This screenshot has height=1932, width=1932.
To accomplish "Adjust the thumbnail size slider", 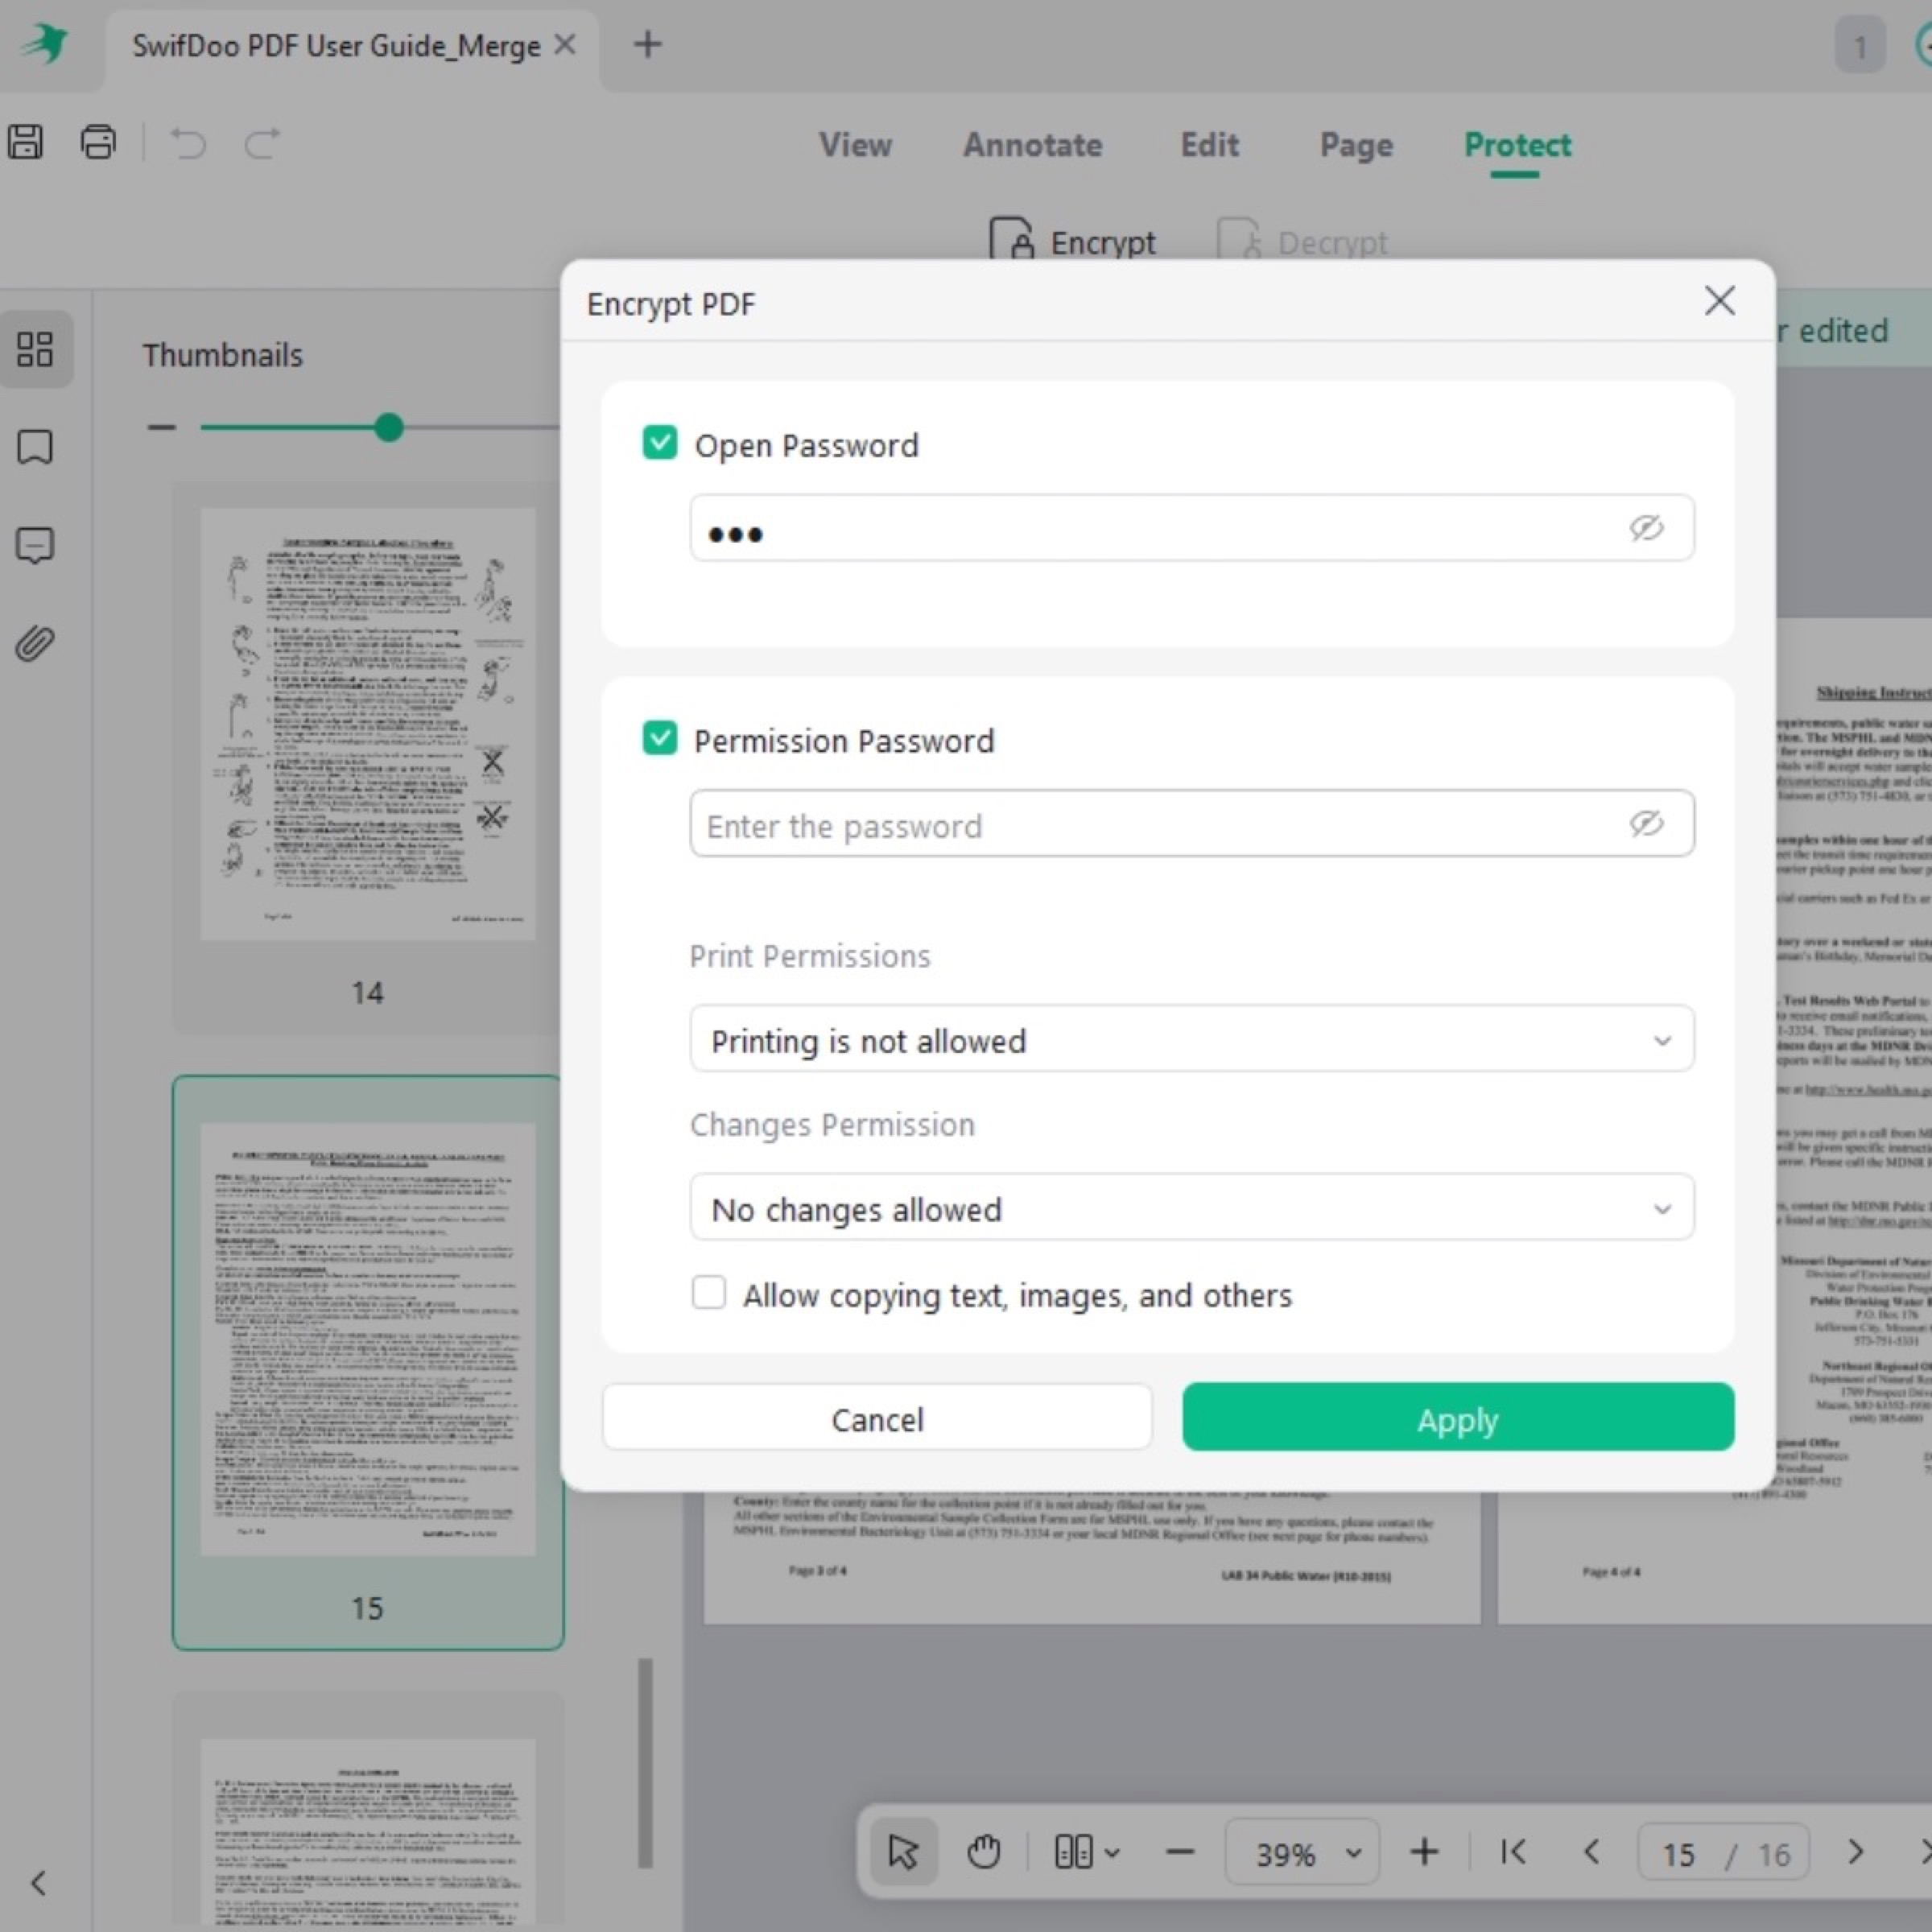I will 389,427.
